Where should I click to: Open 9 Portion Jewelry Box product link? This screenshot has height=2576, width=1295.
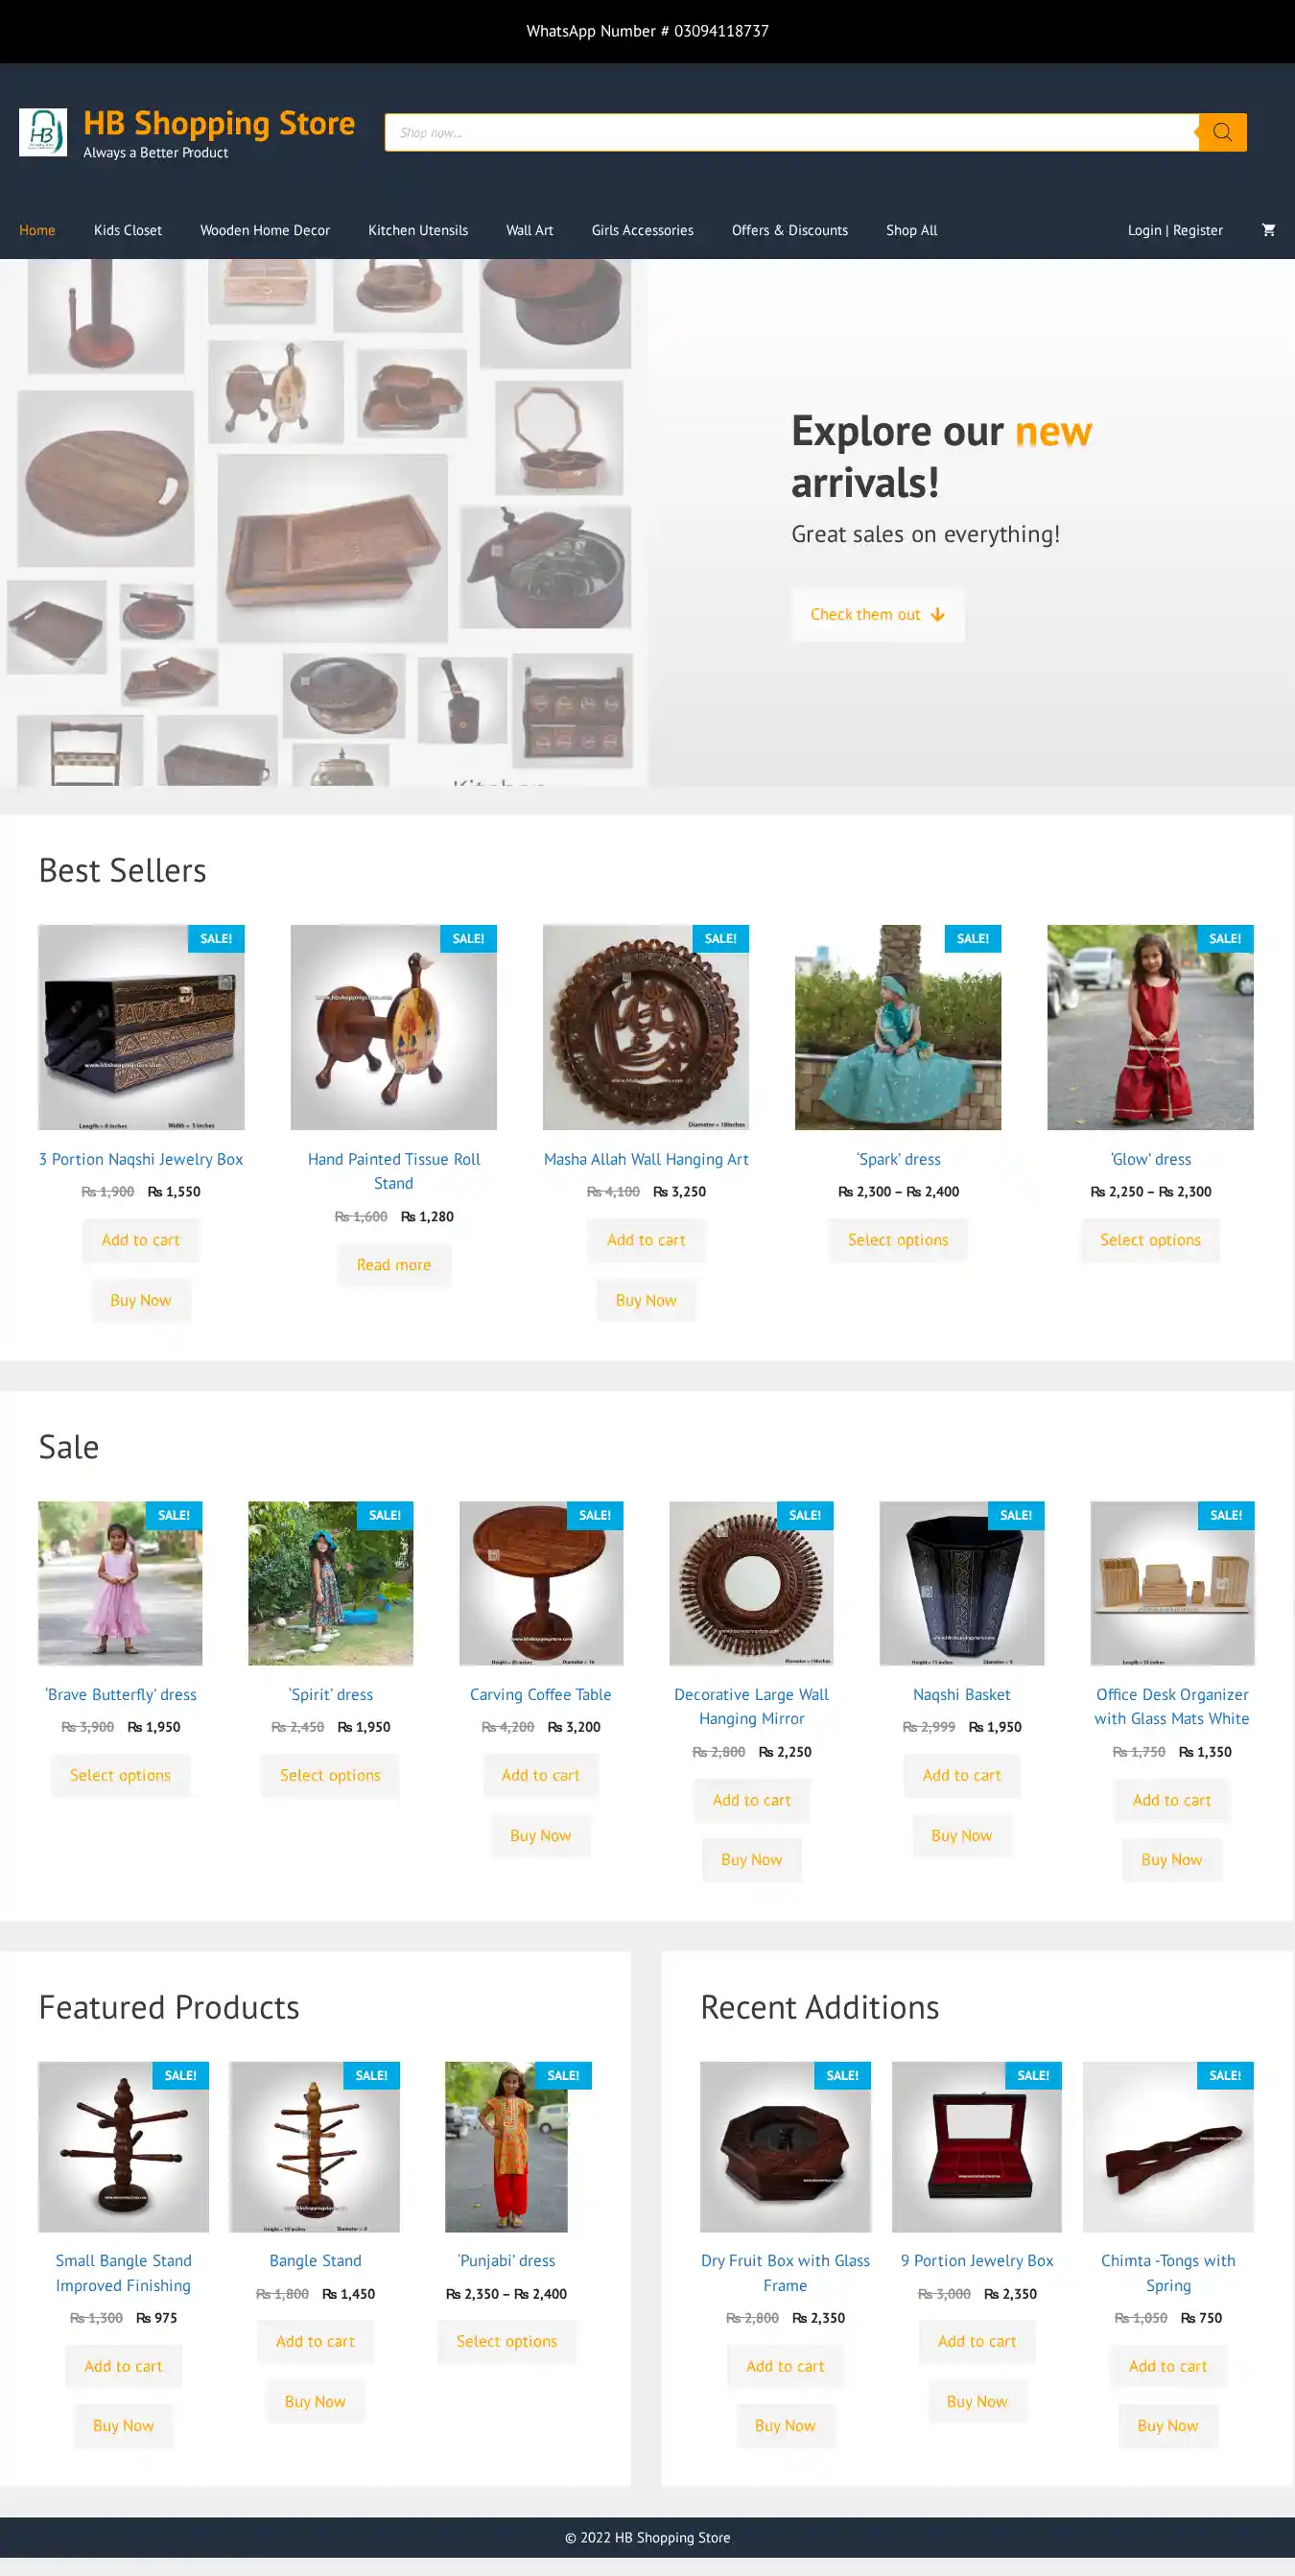coord(977,2260)
